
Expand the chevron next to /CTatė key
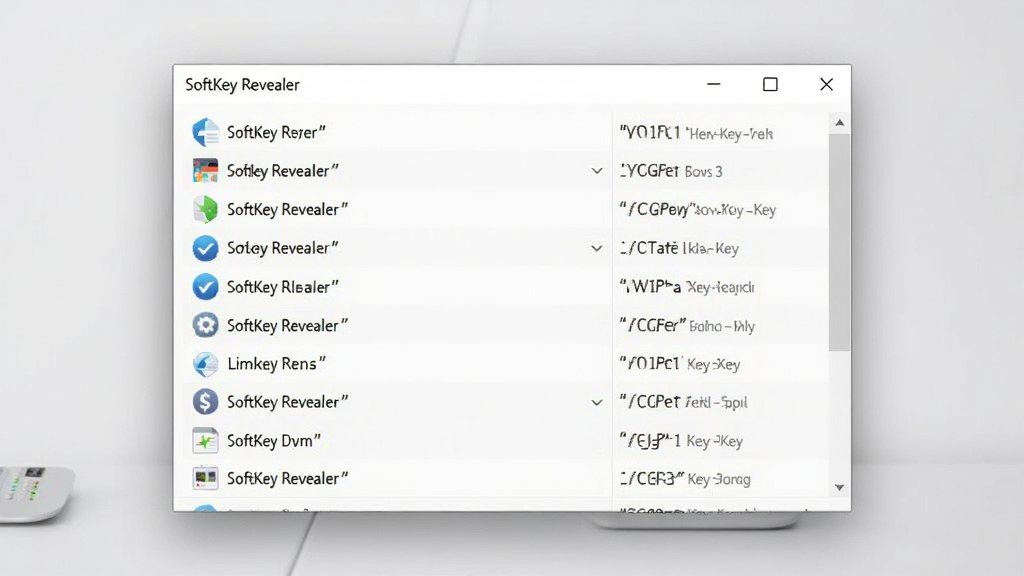tap(596, 248)
